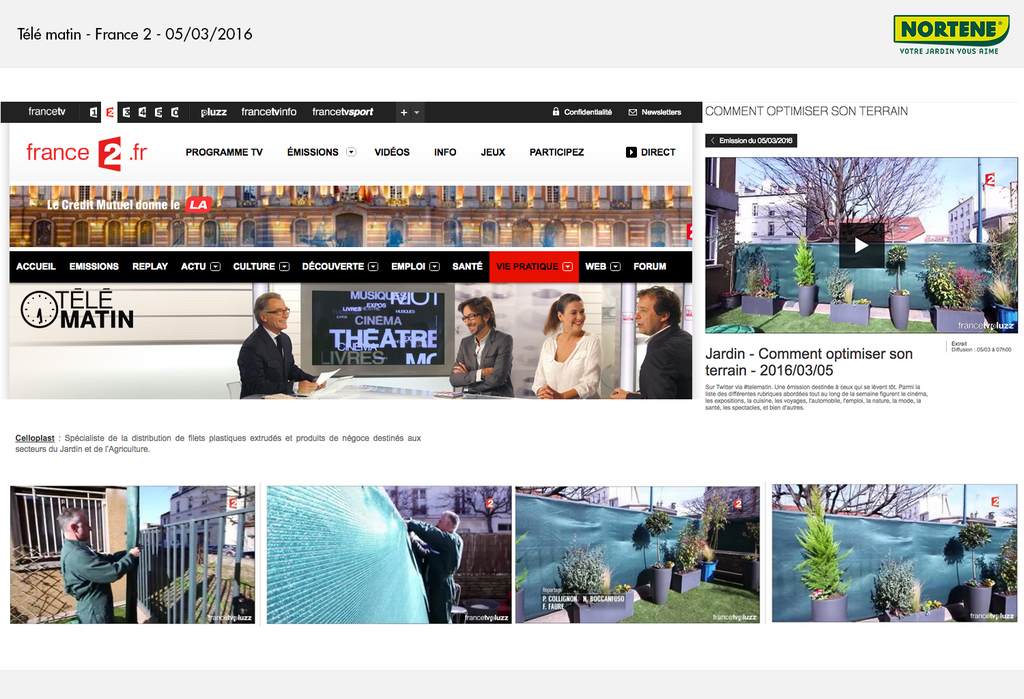Open the France Ô channel icon
Image resolution: width=1024 pixels, height=699 pixels.
point(175,112)
